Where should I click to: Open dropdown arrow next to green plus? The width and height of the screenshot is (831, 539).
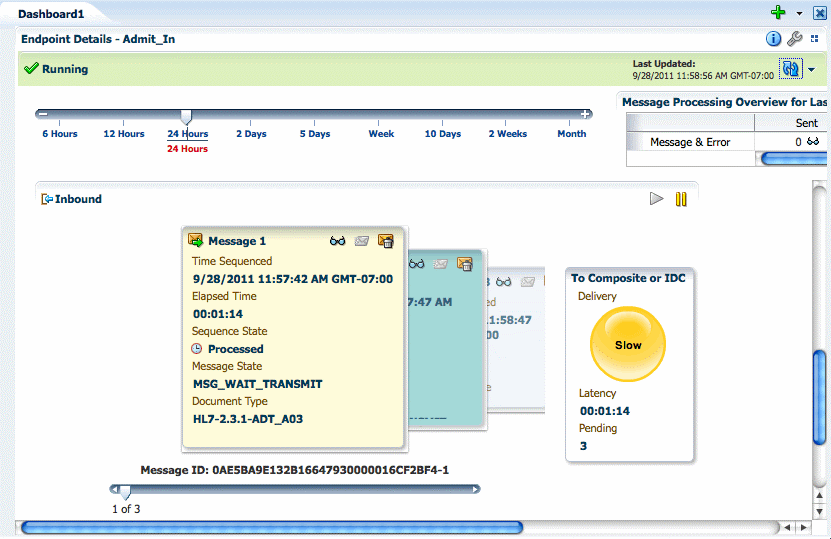point(799,14)
